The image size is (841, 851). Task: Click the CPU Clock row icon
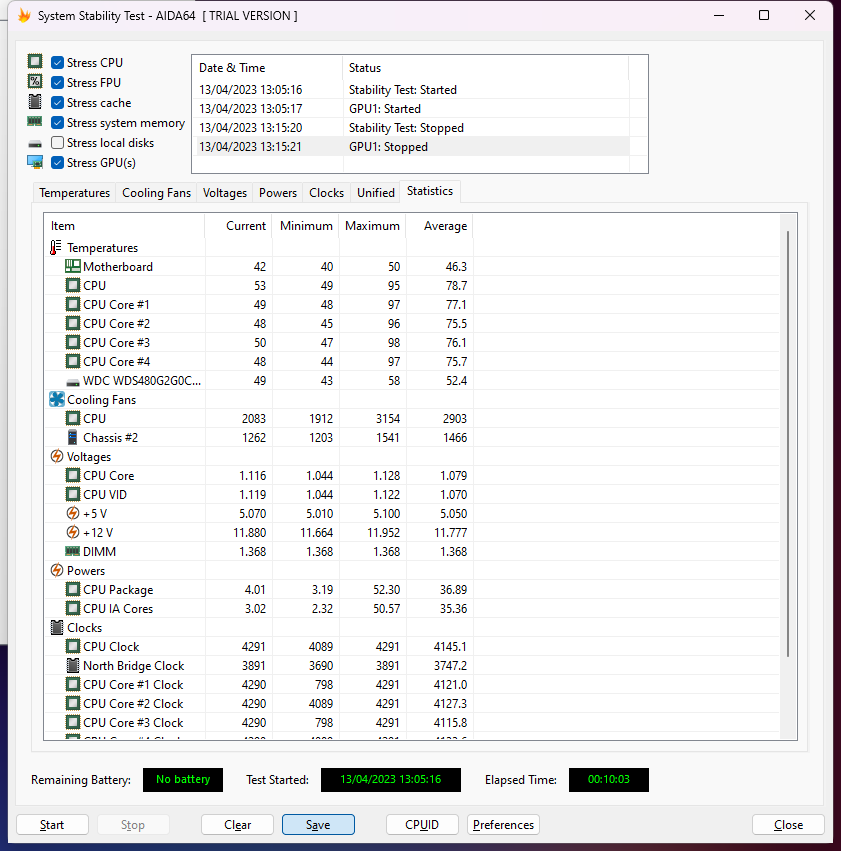point(73,646)
